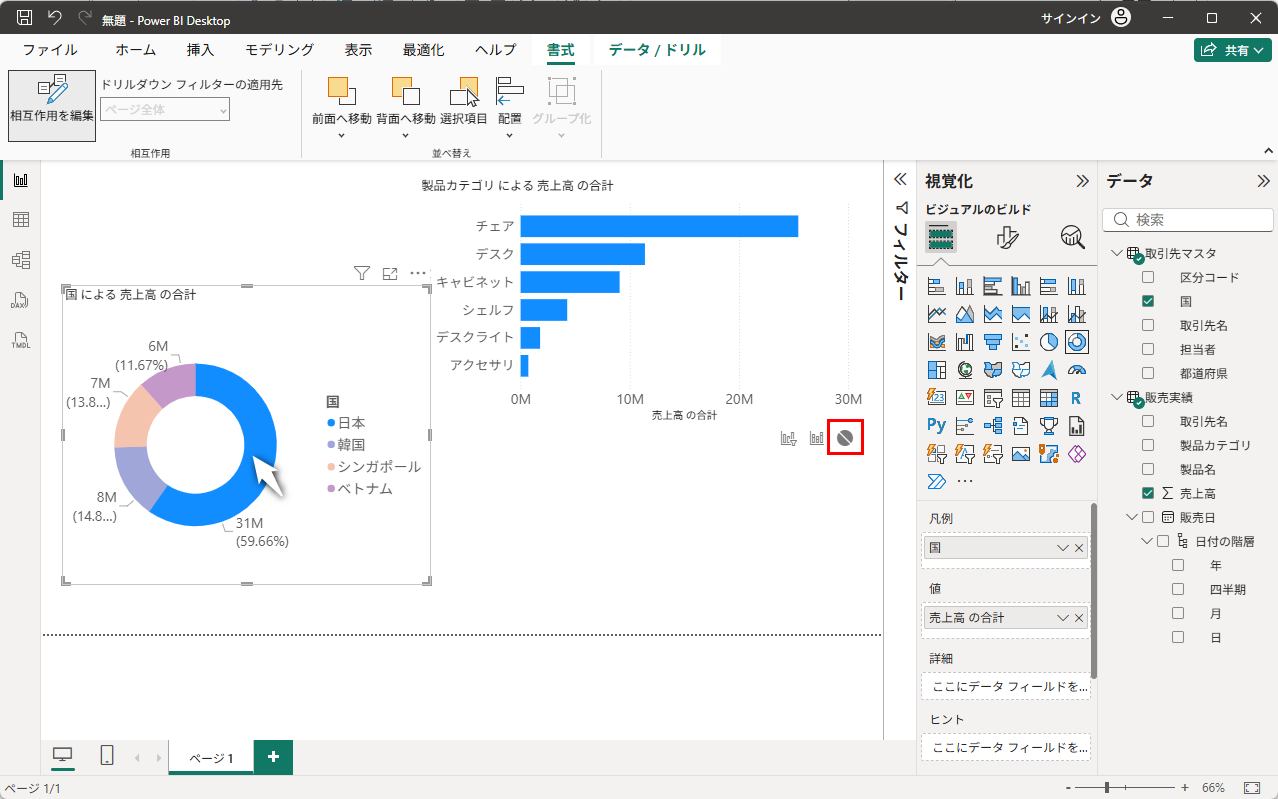Select the stacked column chart visual
This screenshot has height=799, width=1278.
click(965, 286)
